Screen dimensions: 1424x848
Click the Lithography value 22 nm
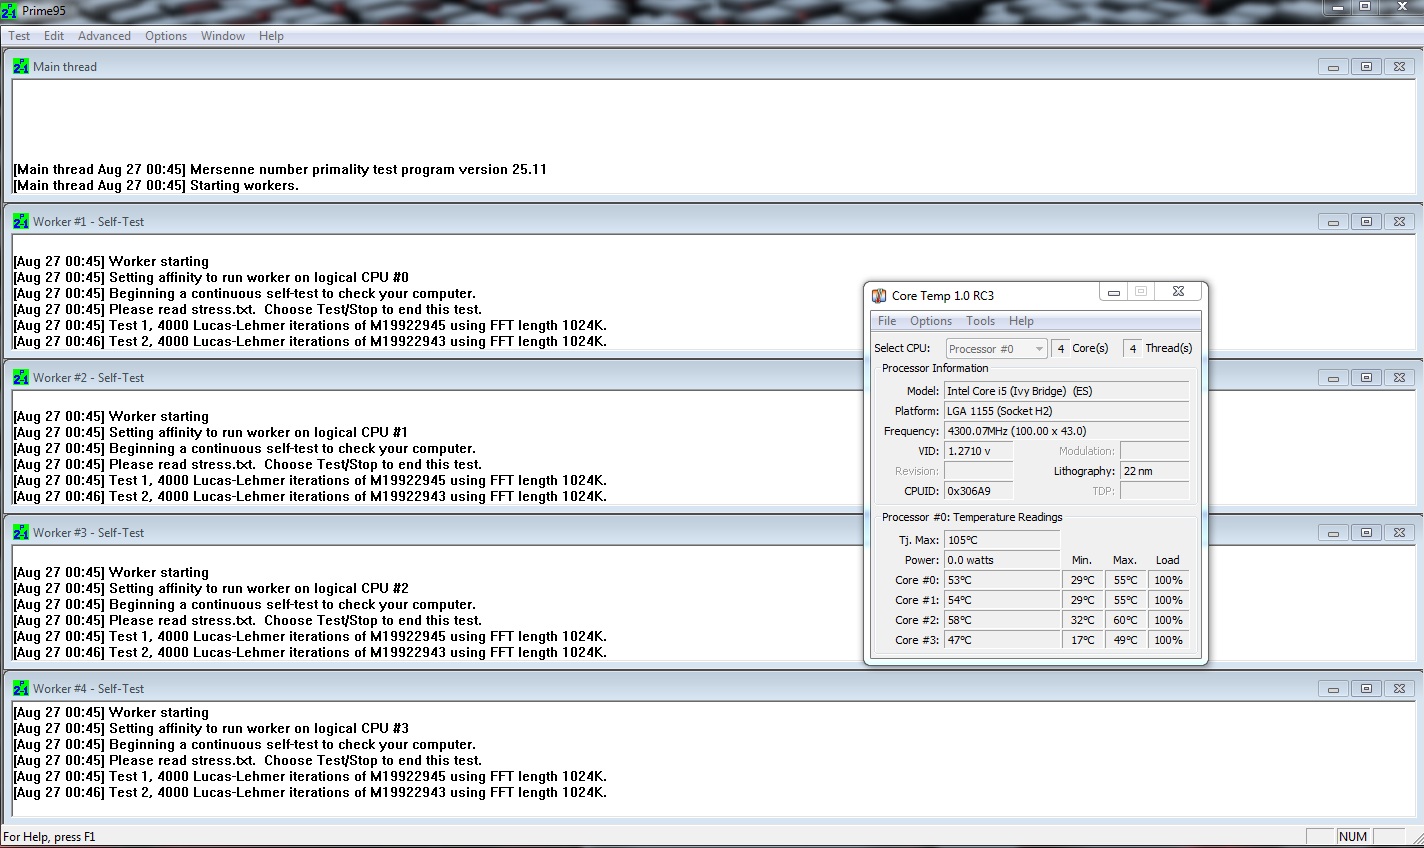1154,471
